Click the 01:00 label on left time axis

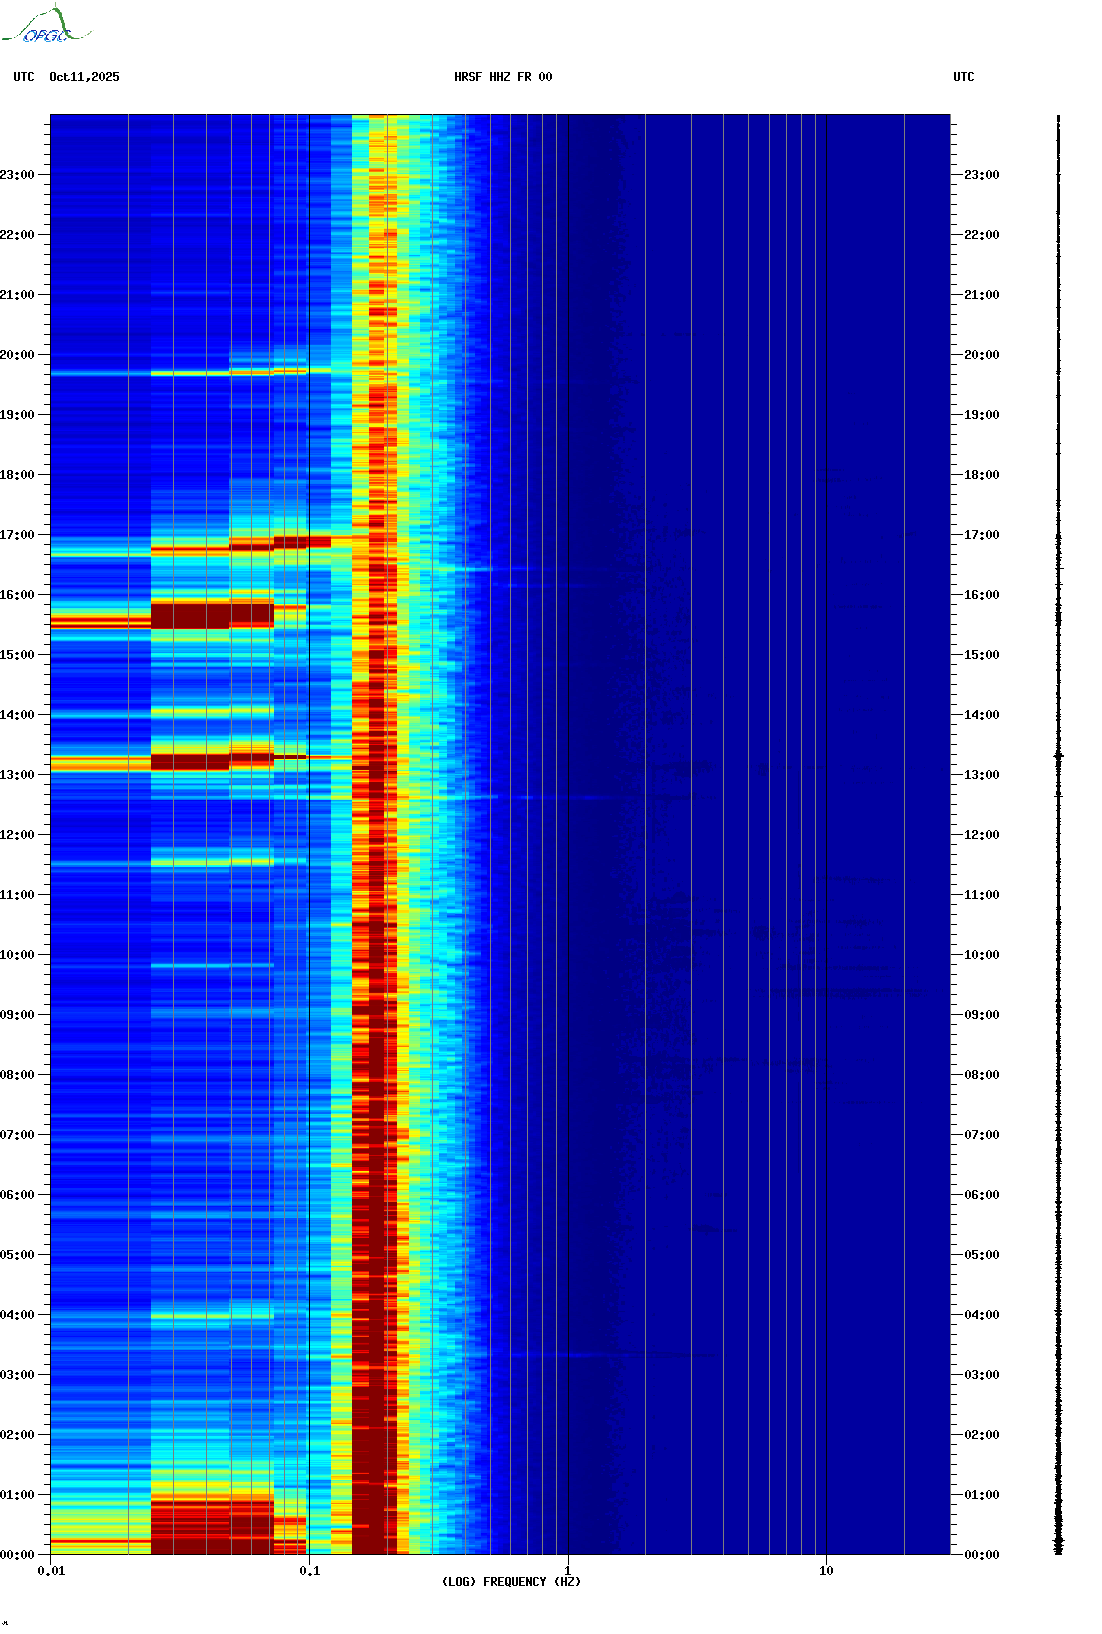point(17,1495)
